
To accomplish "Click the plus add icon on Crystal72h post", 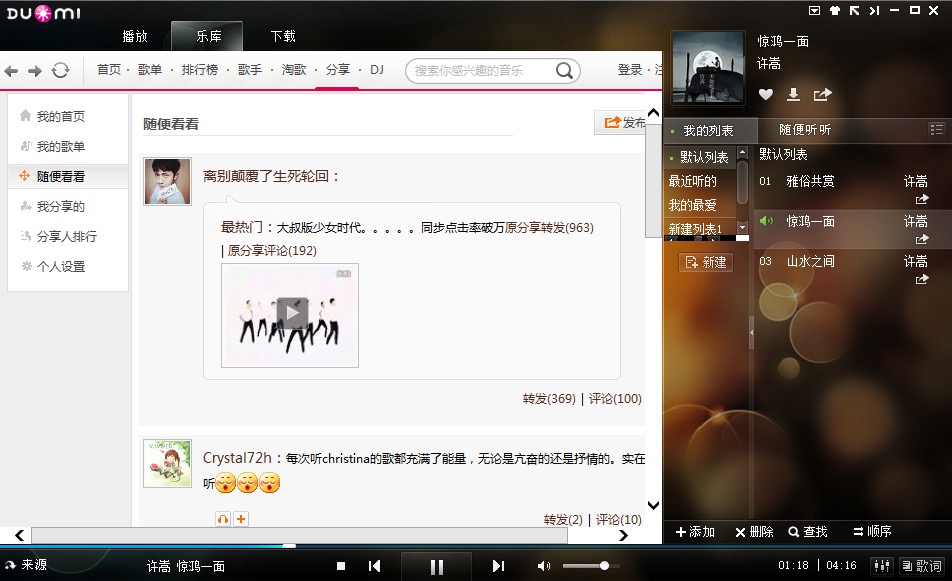I will click(x=241, y=519).
